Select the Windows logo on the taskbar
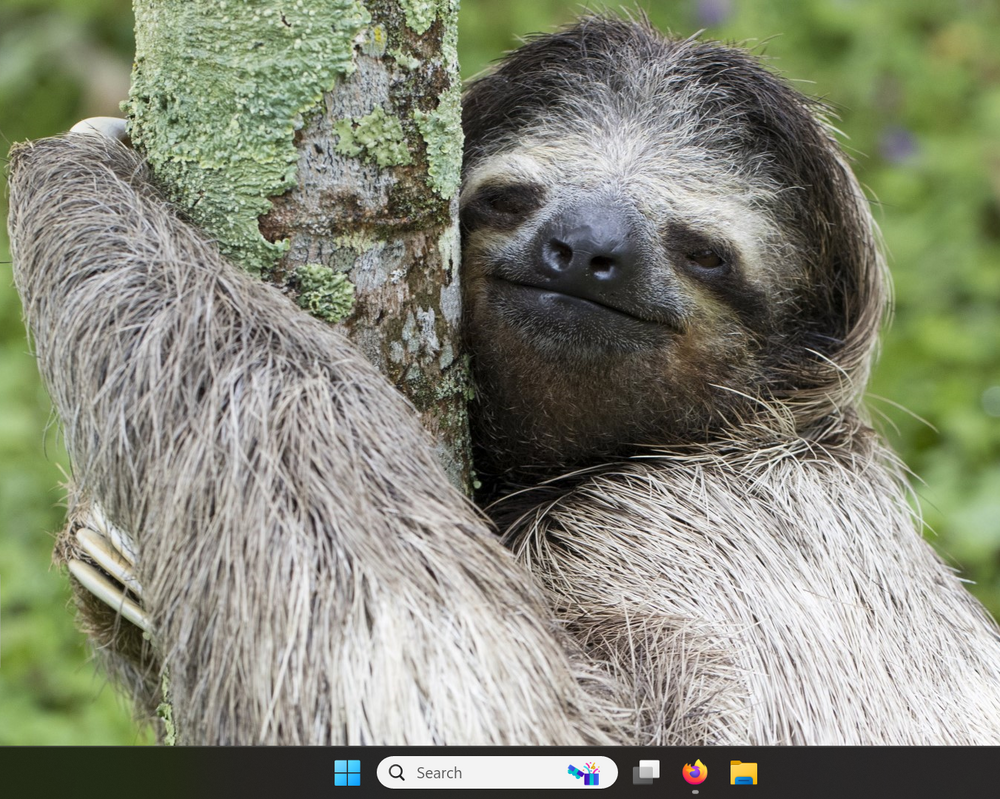This screenshot has width=1000, height=799. pyautogui.click(x=347, y=773)
